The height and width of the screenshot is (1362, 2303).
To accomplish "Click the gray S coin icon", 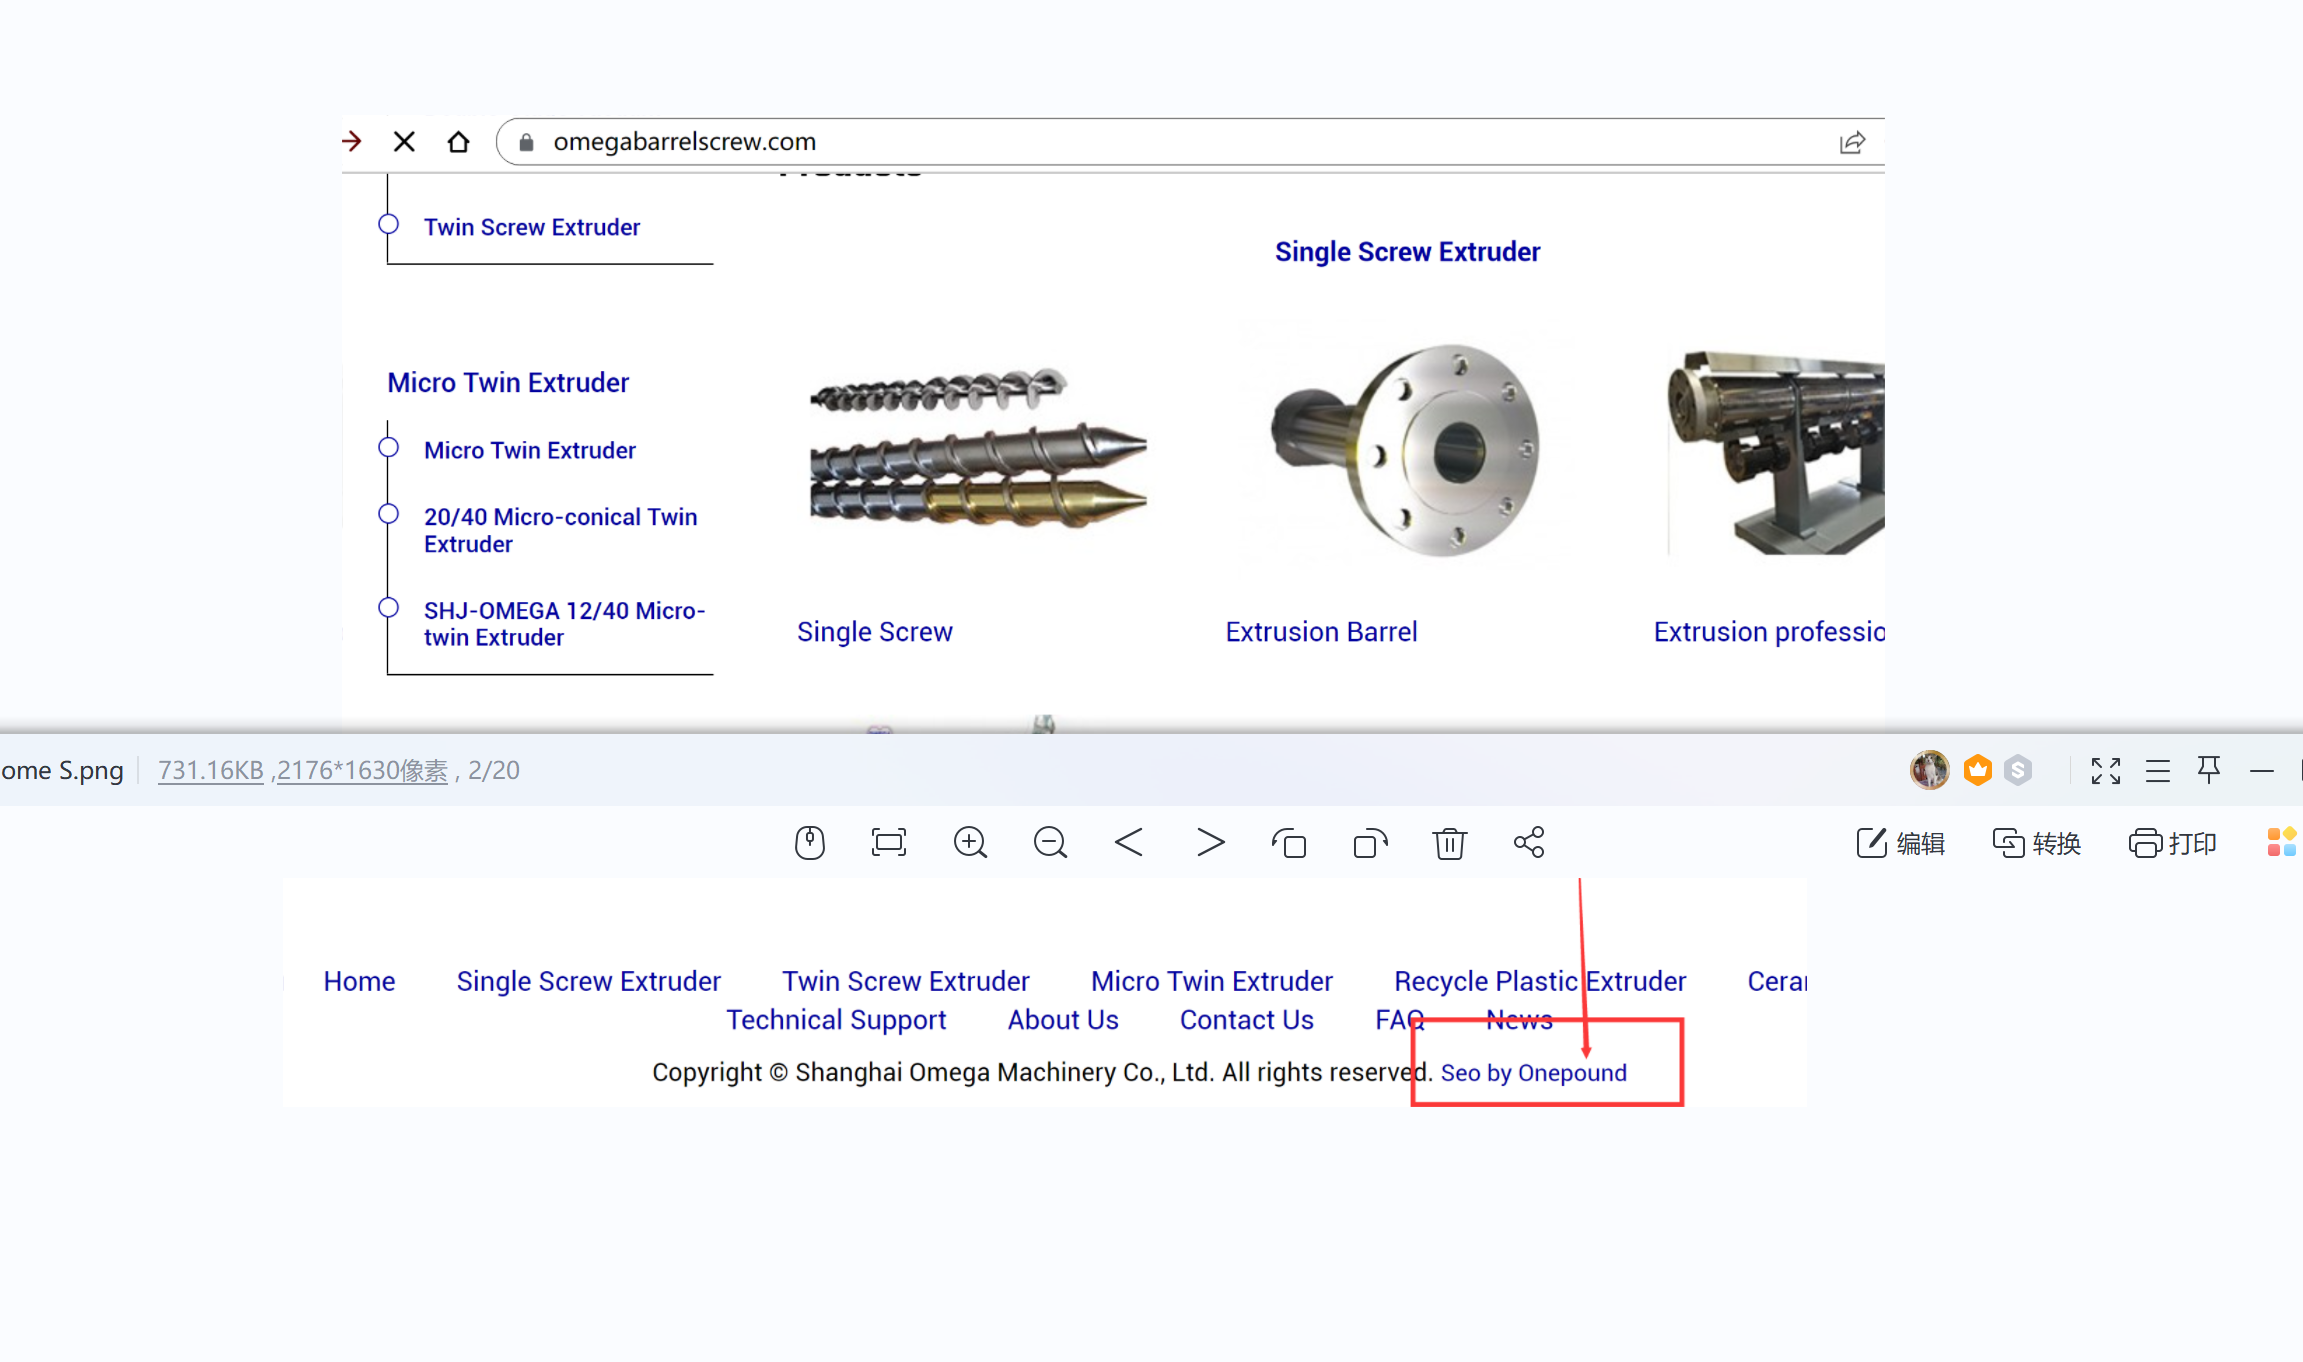I will (2018, 770).
